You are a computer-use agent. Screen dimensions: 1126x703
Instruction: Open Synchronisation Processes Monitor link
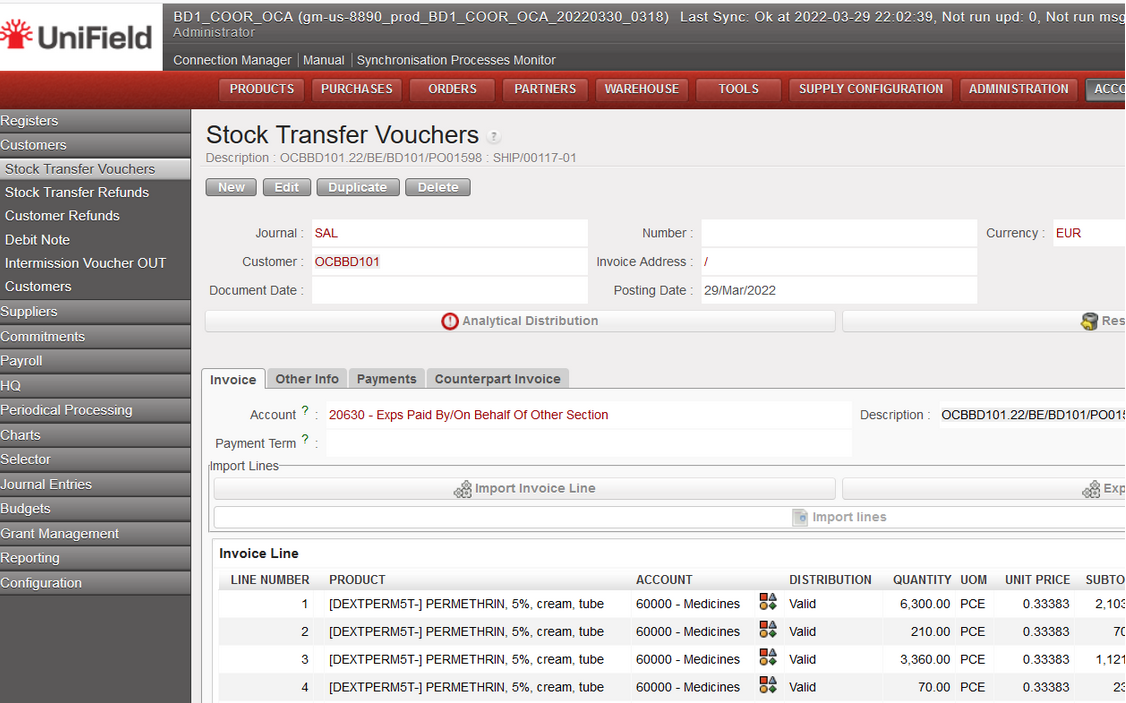pyautogui.click(x=456, y=60)
